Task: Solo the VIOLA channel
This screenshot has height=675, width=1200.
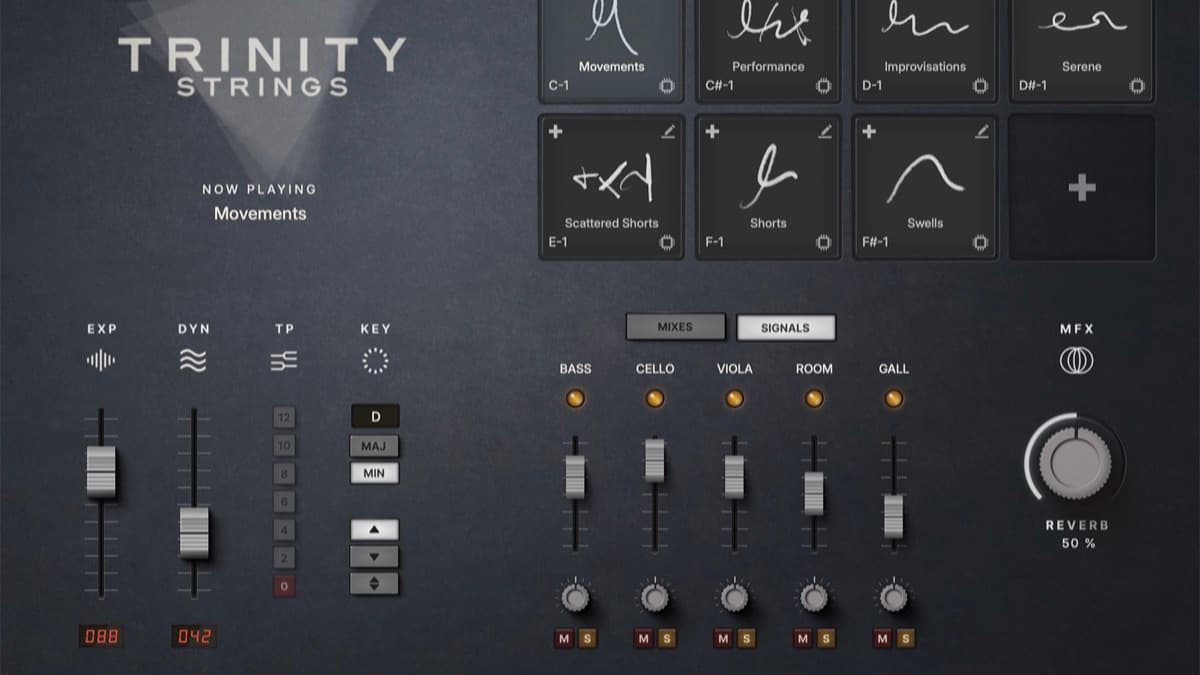Action: pos(746,638)
